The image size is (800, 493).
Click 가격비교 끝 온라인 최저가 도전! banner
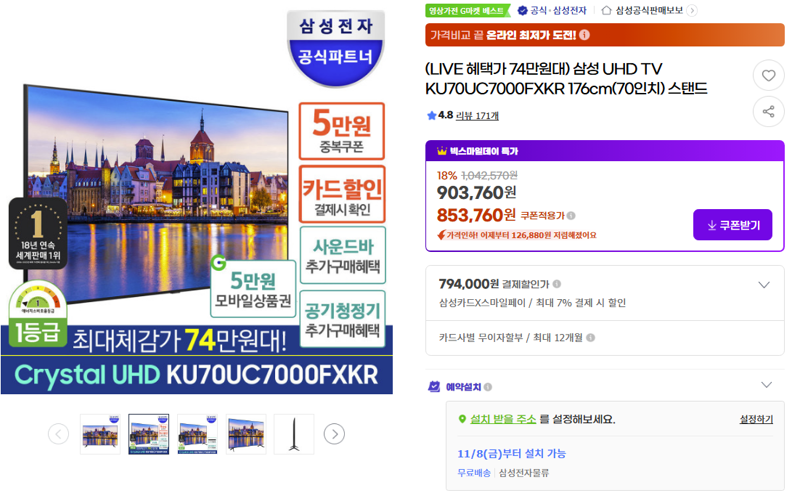coord(605,35)
